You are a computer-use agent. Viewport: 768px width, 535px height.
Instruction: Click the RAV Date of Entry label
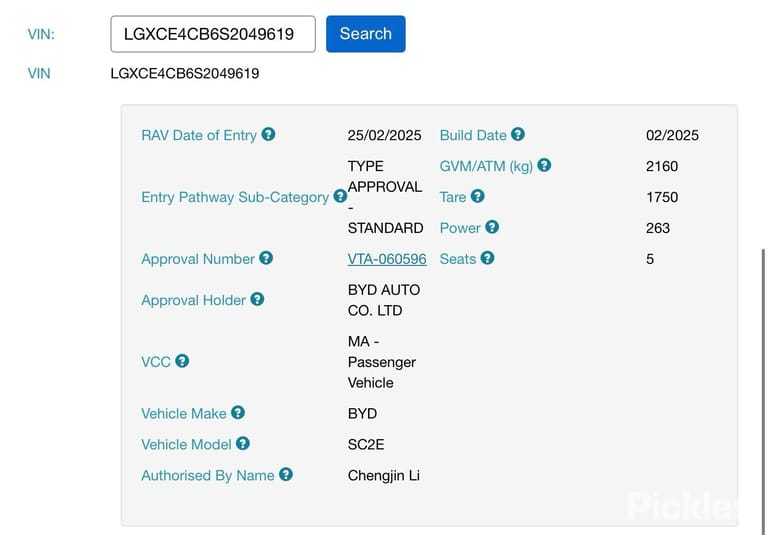(199, 135)
